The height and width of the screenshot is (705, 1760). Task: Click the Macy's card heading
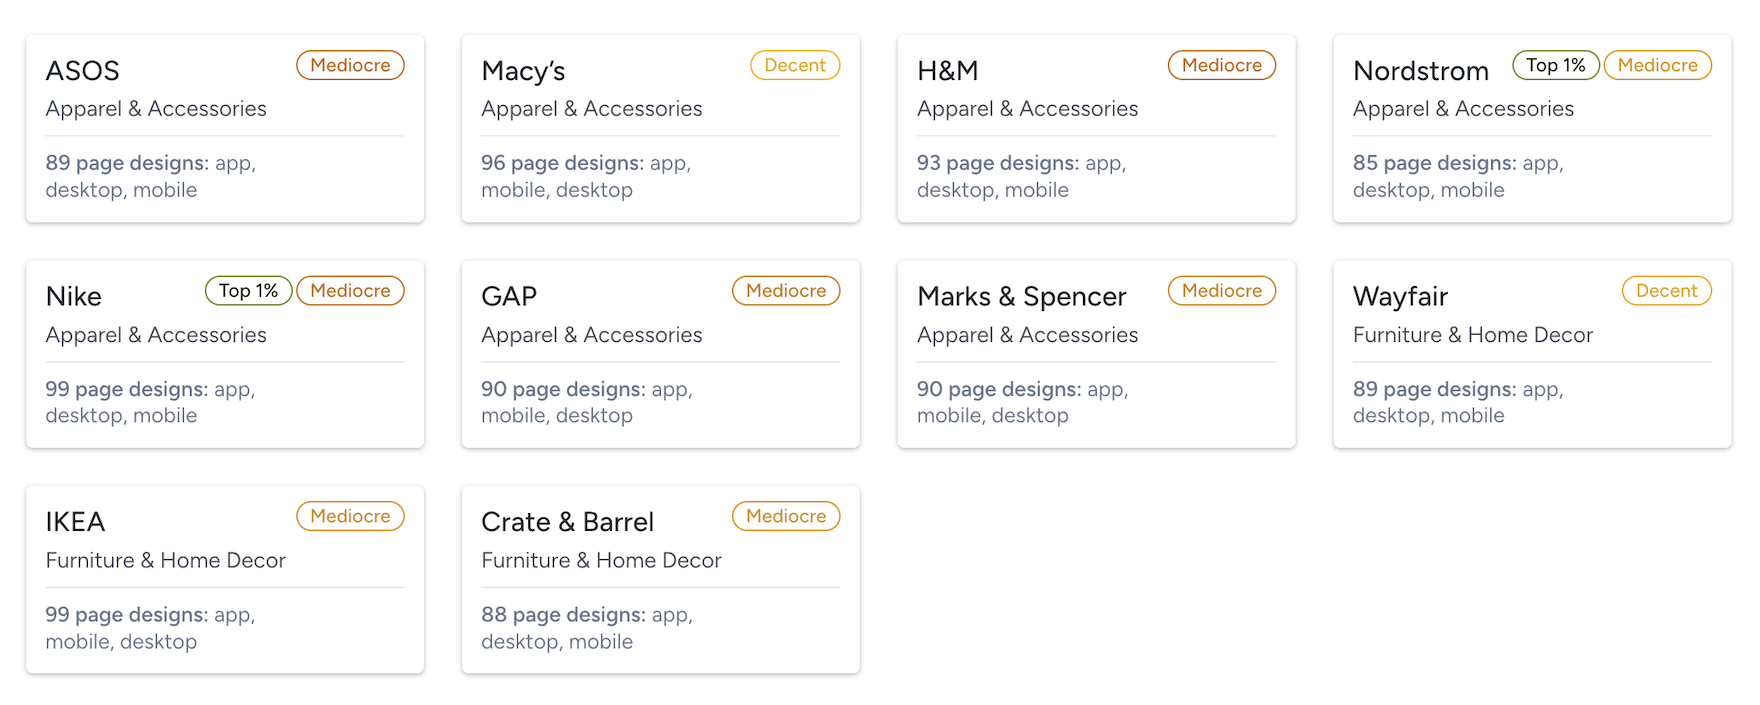click(x=523, y=71)
